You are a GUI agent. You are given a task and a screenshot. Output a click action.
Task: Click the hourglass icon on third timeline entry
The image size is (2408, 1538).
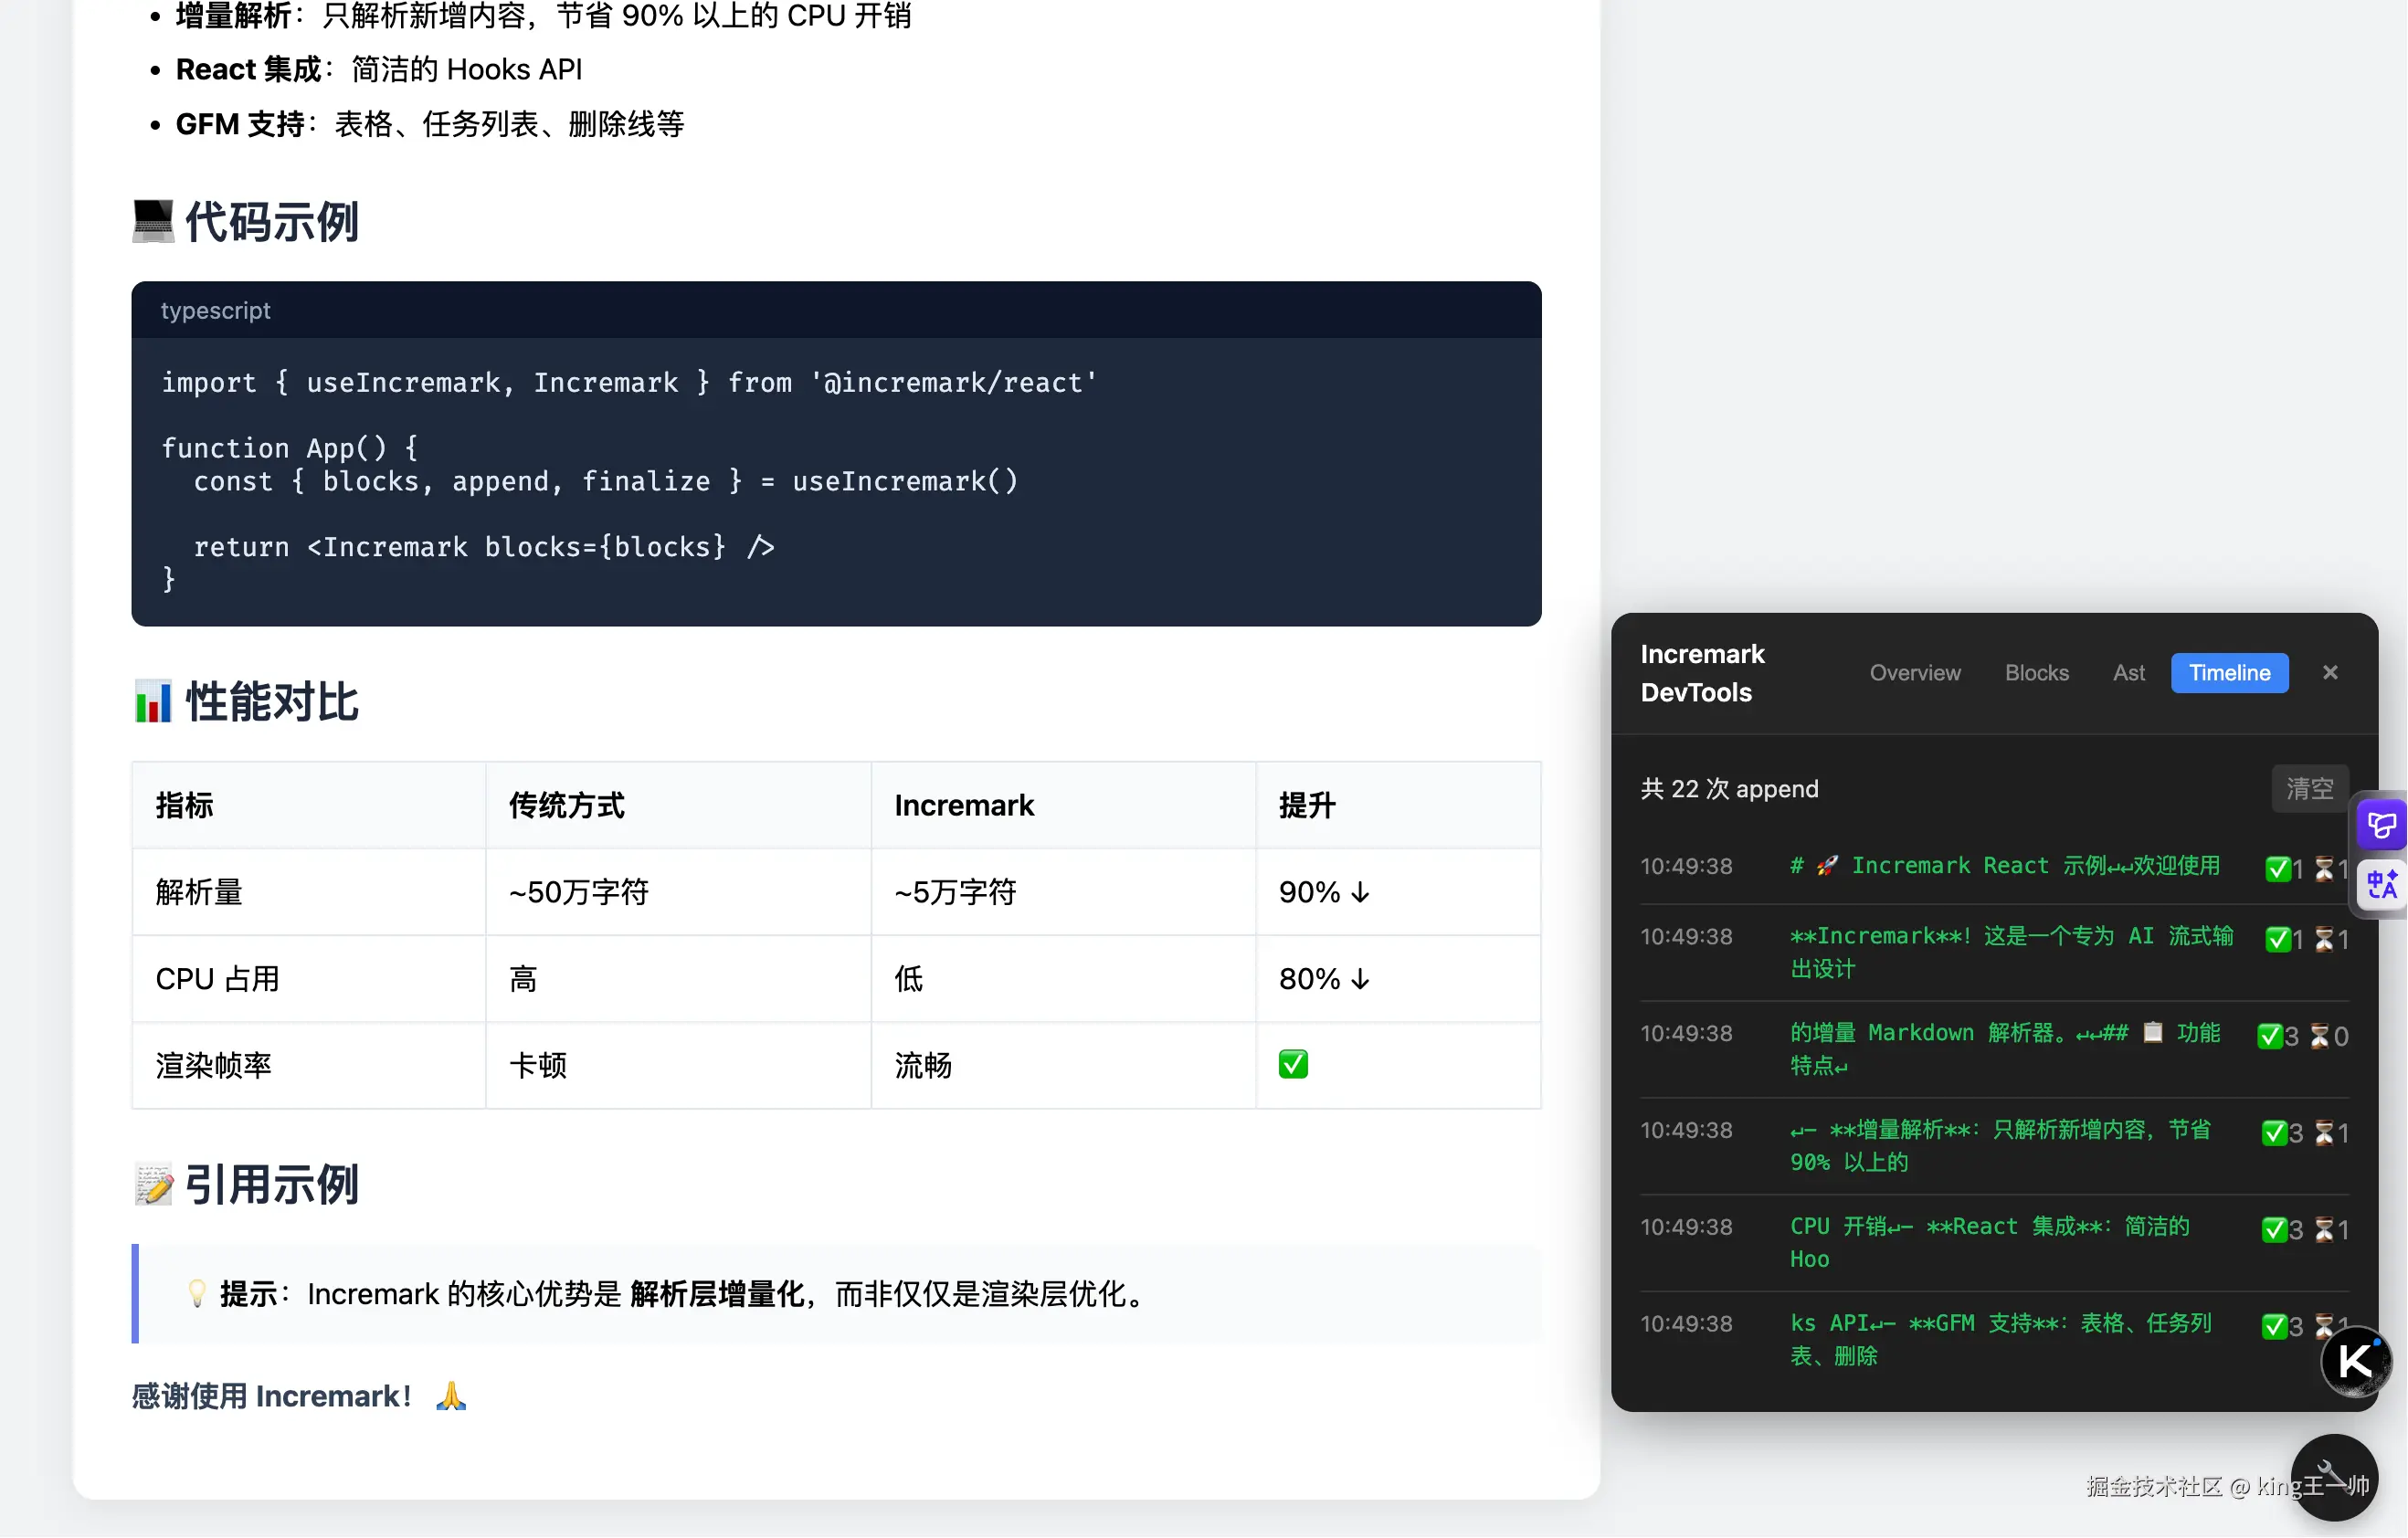[x=2320, y=1036]
